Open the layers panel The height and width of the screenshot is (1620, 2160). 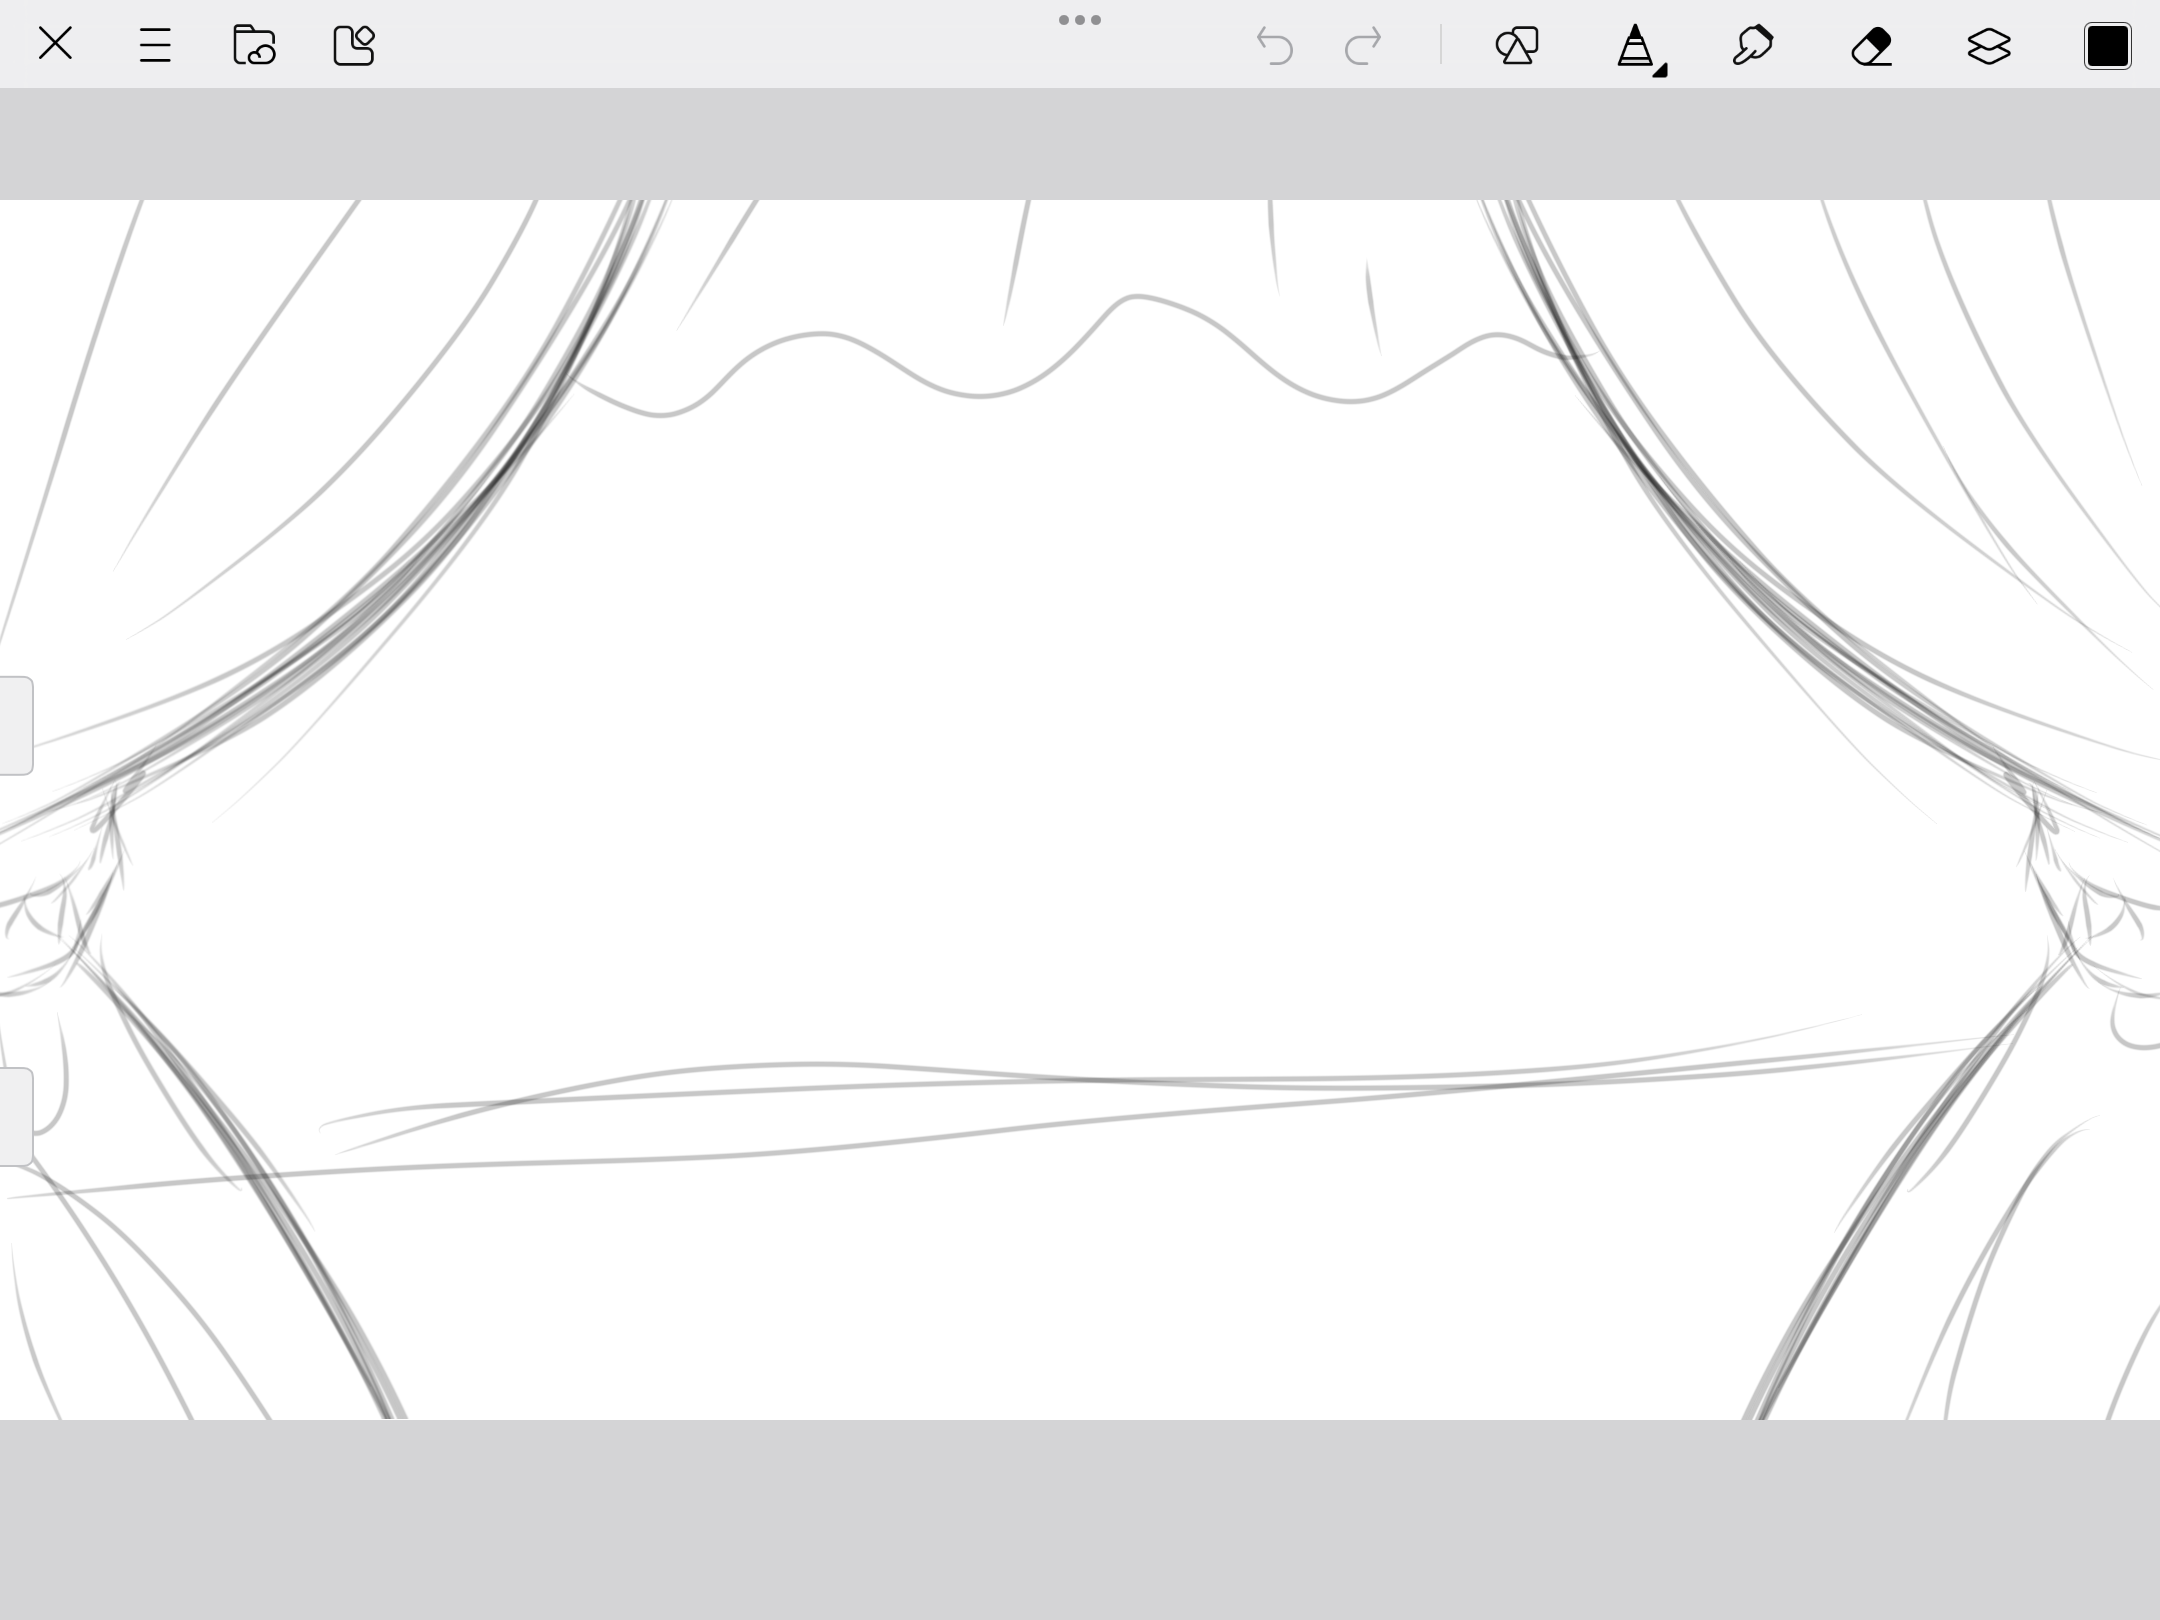click(1988, 46)
